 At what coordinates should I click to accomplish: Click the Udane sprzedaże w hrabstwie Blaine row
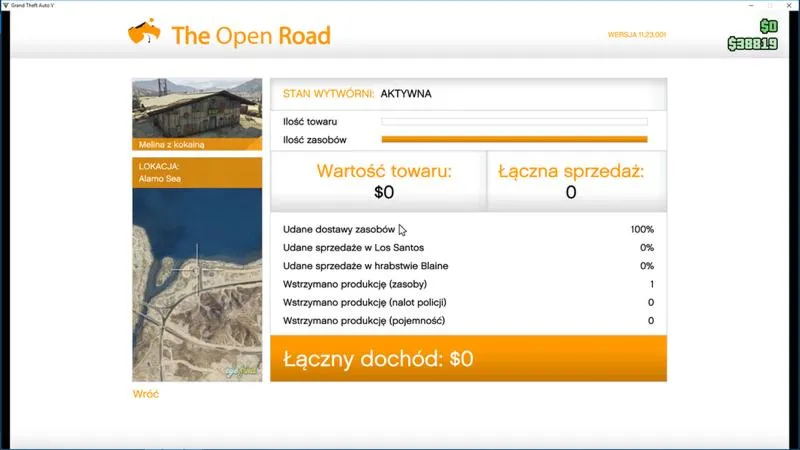point(468,266)
